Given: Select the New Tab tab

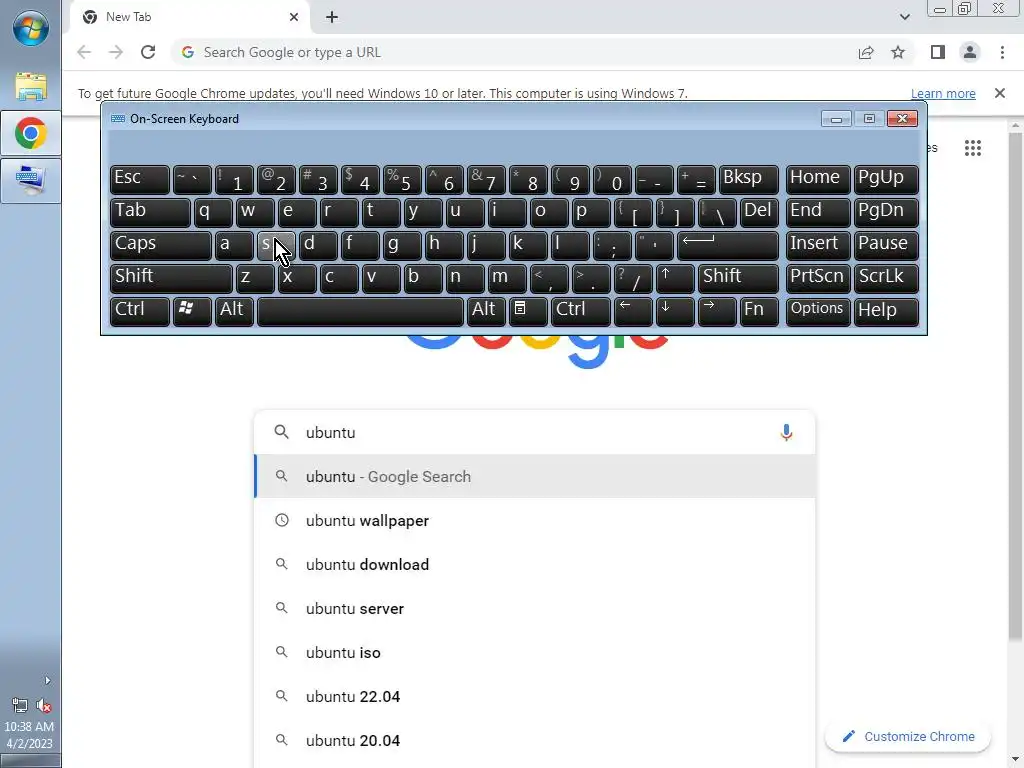Looking at the screenshot, I should pos(189,17).
